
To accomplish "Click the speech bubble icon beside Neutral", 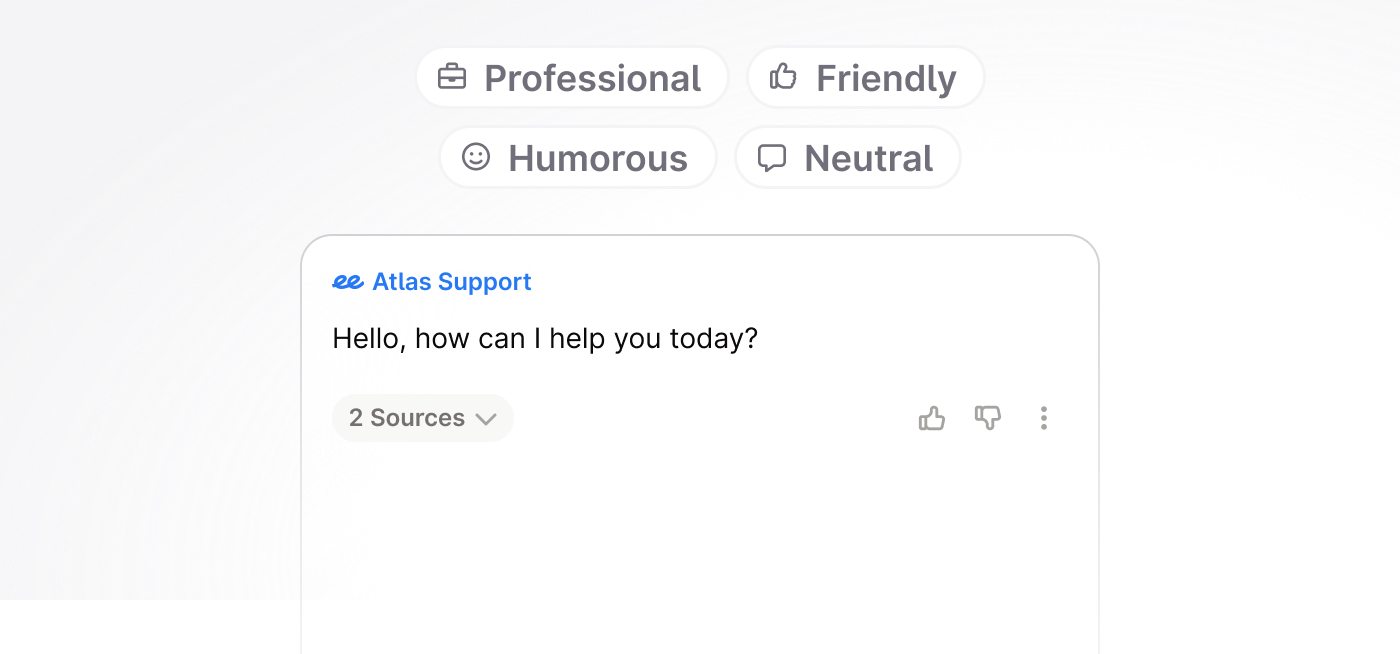I will point(771,158).
